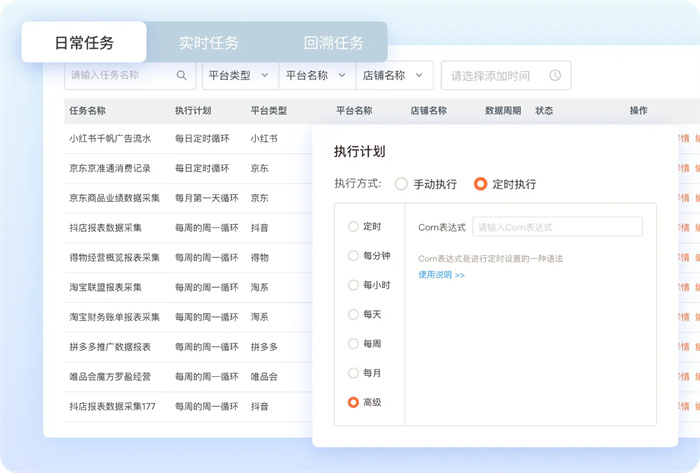
Task: Pick the 每周 schedule radio button
Action: click(353, 343)
